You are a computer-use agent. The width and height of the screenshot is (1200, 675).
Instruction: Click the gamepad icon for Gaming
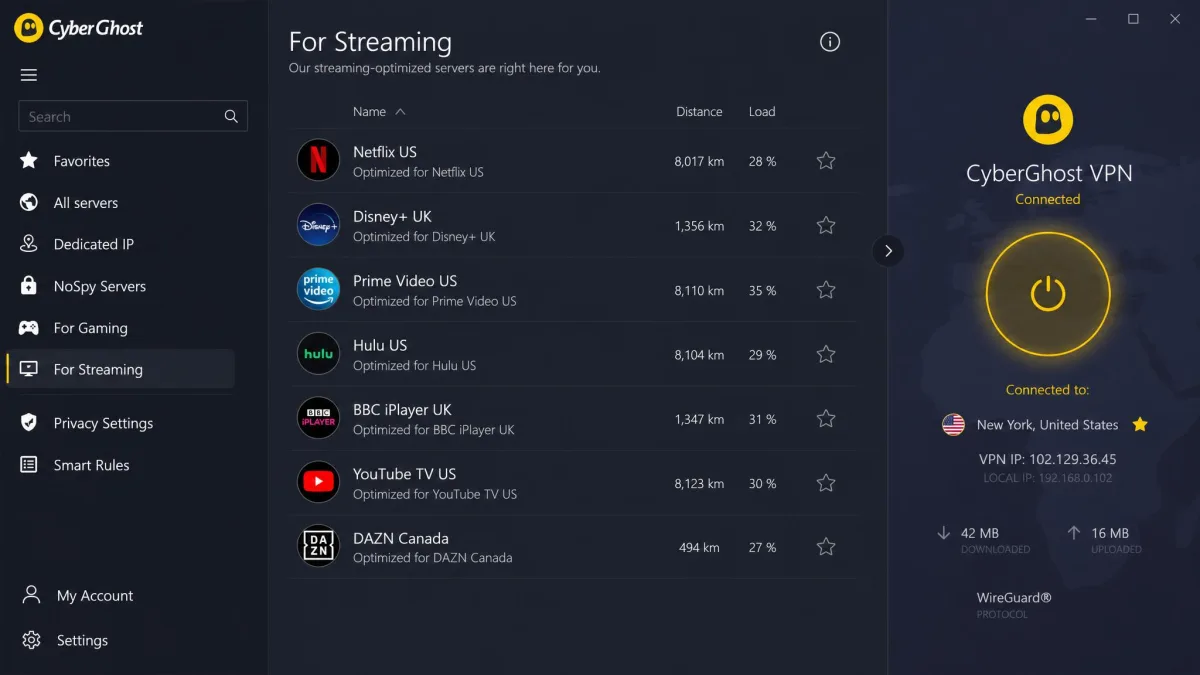click(x=29, y=328)
